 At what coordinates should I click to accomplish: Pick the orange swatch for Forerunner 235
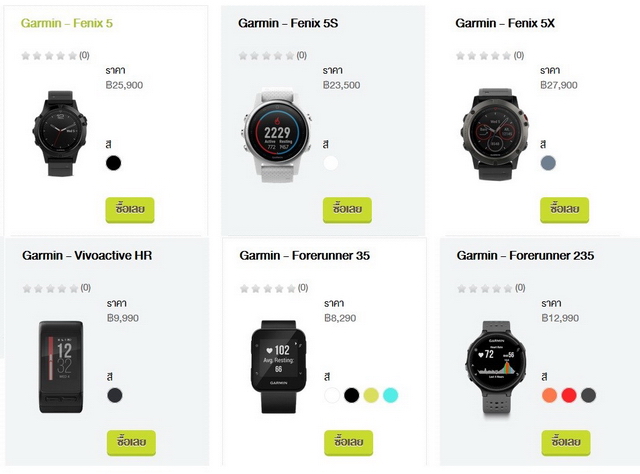coord(549,395)
